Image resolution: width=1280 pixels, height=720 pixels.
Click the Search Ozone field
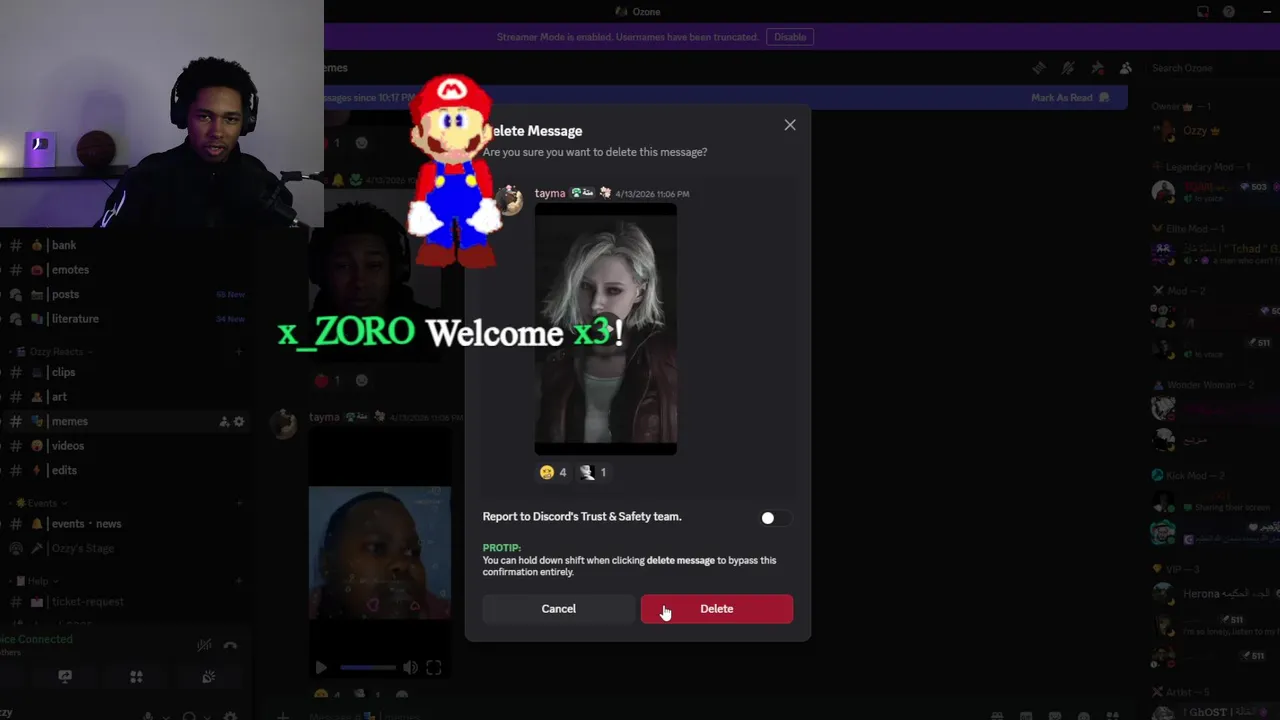1212,68
